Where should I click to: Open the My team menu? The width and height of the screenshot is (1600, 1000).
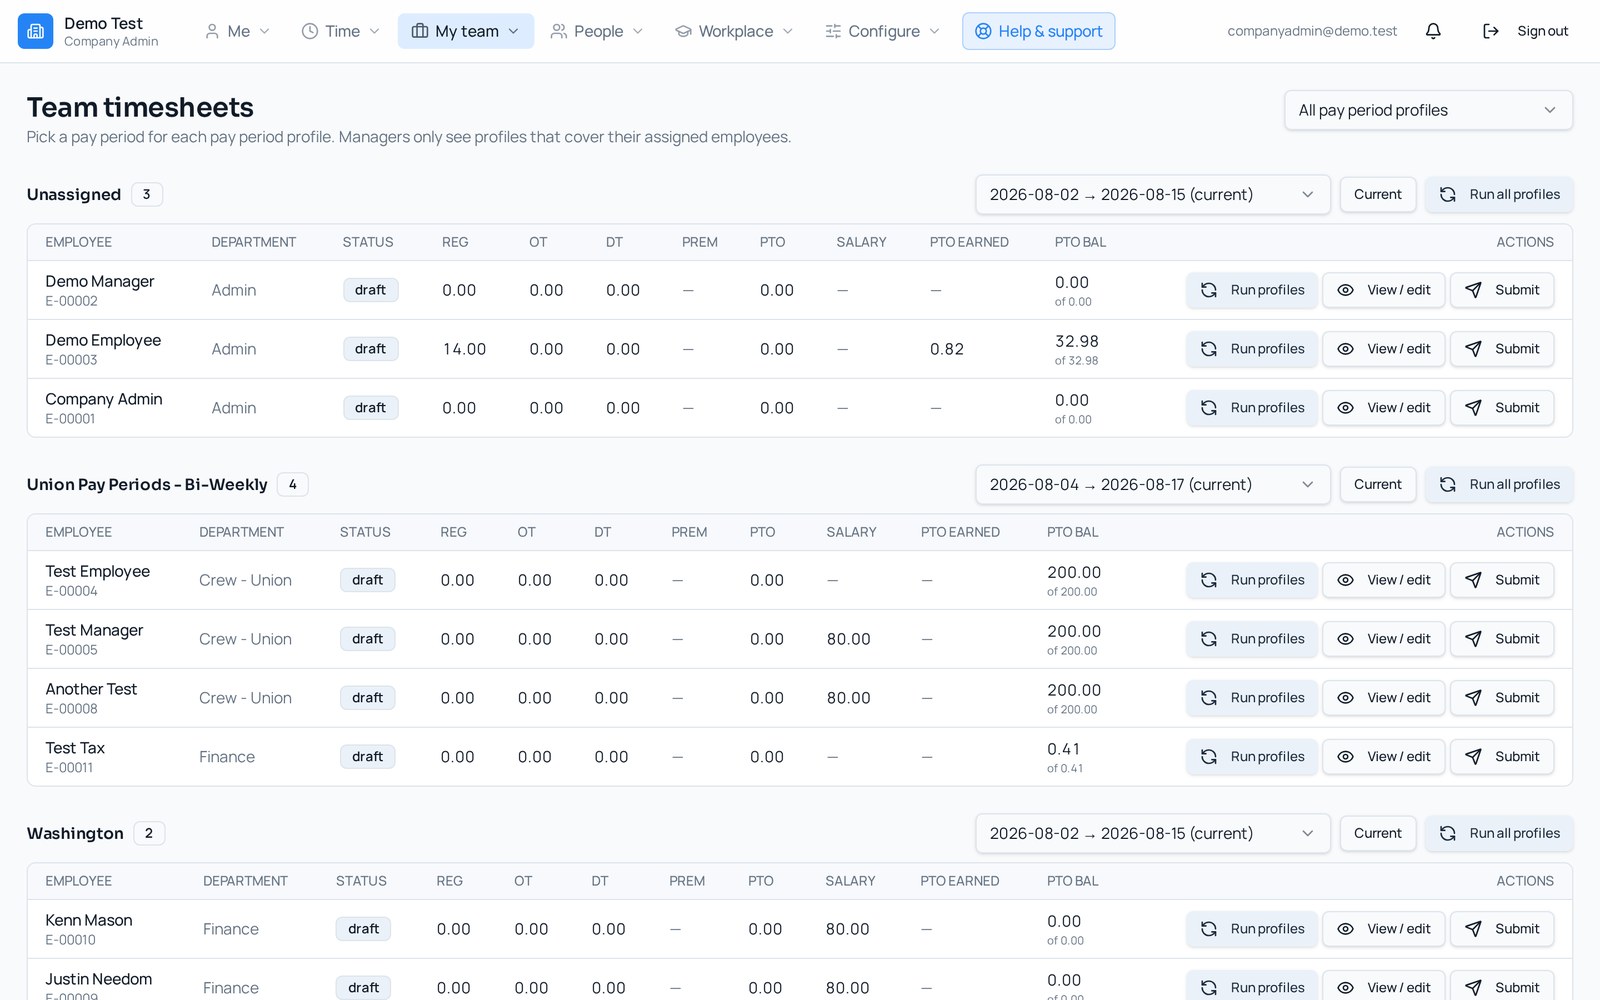coord(466,31)
